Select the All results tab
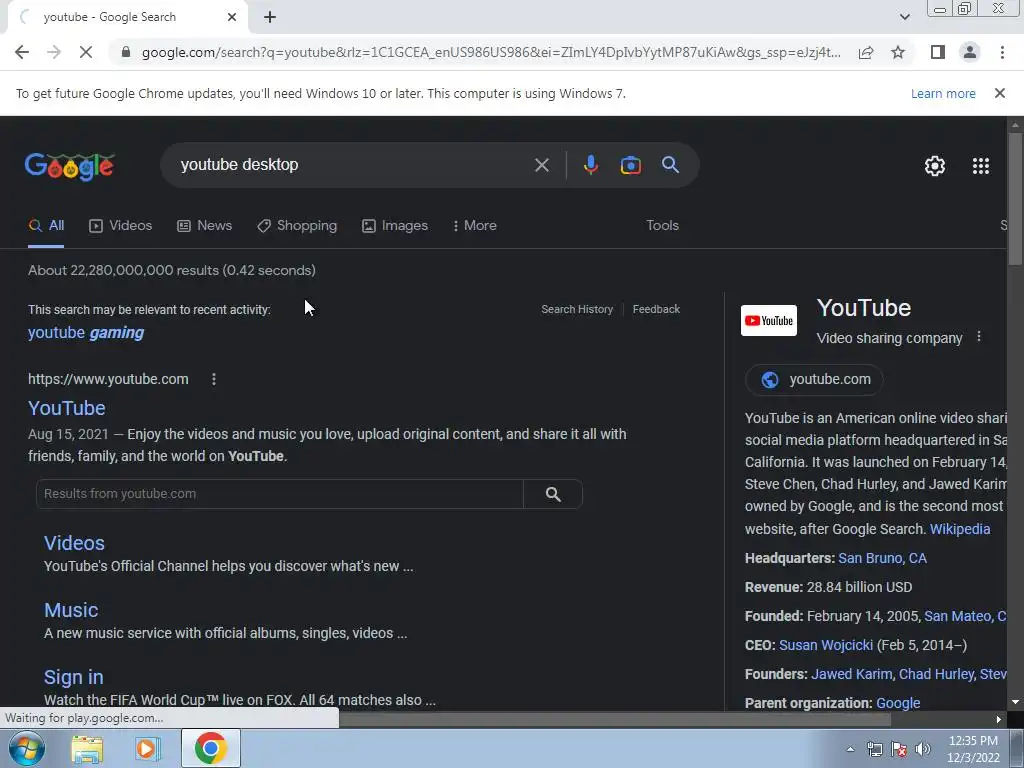Screen dimensions: 1024x768 [x=46, y=225]
